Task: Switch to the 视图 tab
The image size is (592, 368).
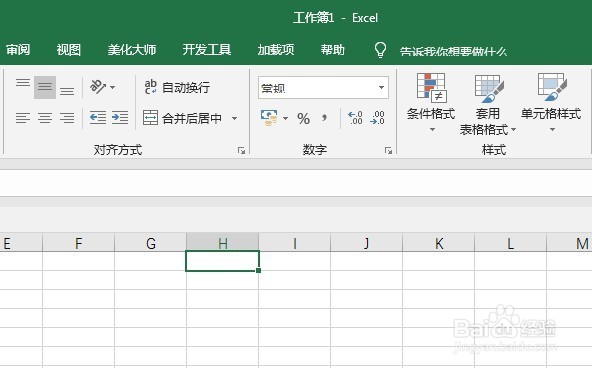Action: click(69, 50)
